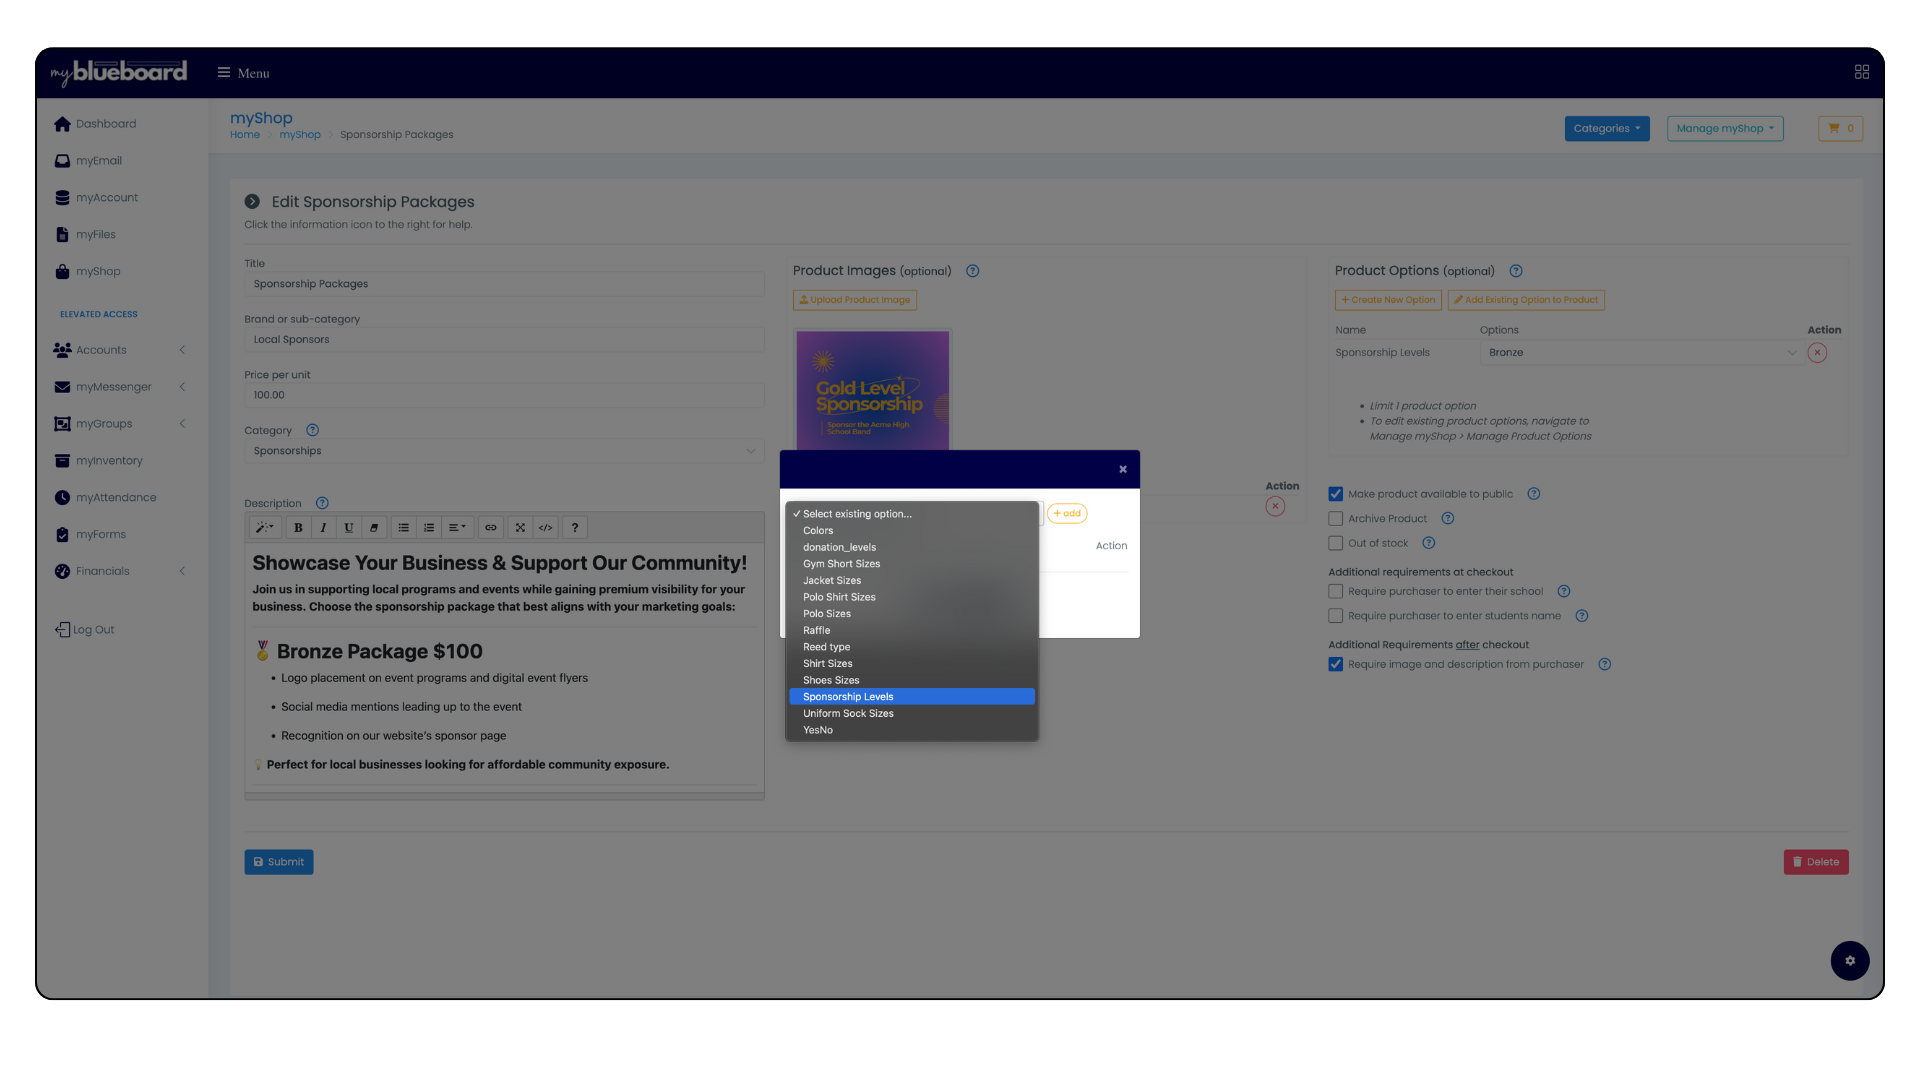Click the Italic formatting icon
Screen dimensions: 1920x1080
tap(323, 528)
